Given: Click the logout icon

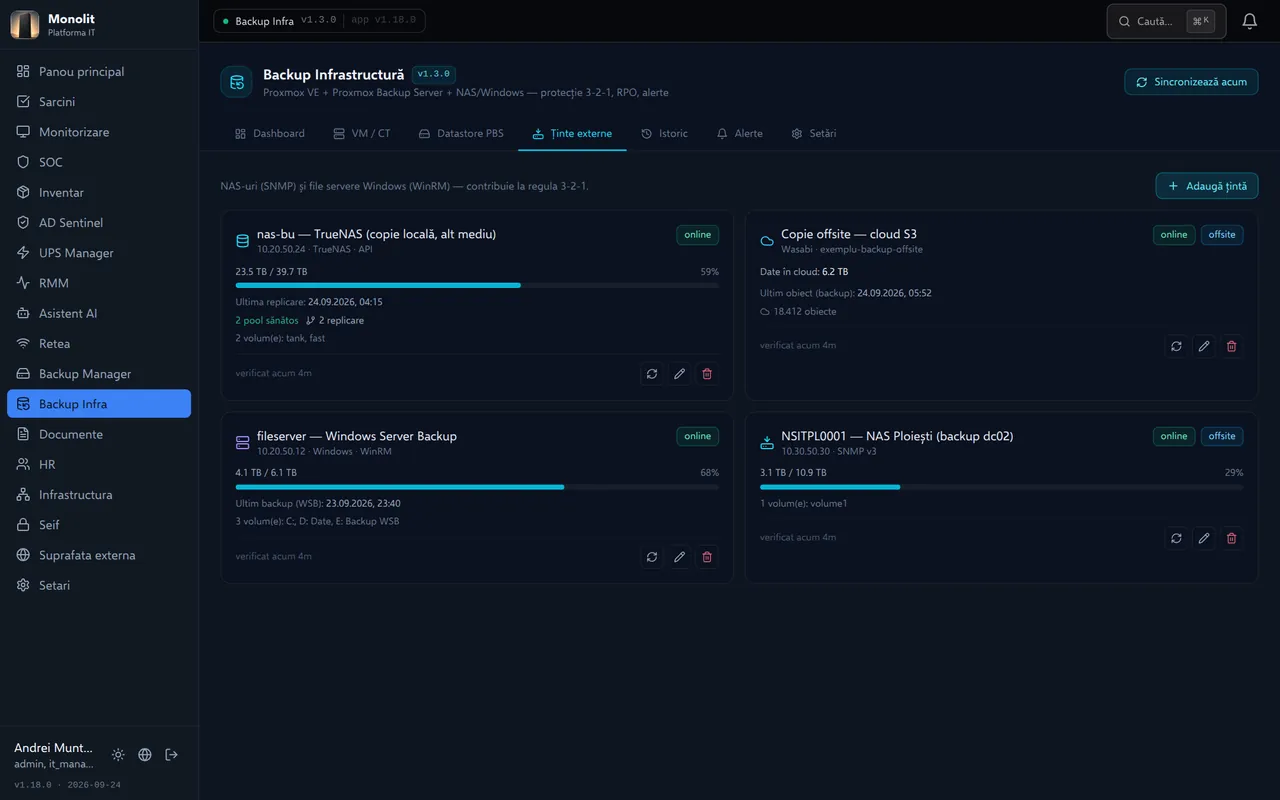Looking at the screenshot, I should 171,755.
